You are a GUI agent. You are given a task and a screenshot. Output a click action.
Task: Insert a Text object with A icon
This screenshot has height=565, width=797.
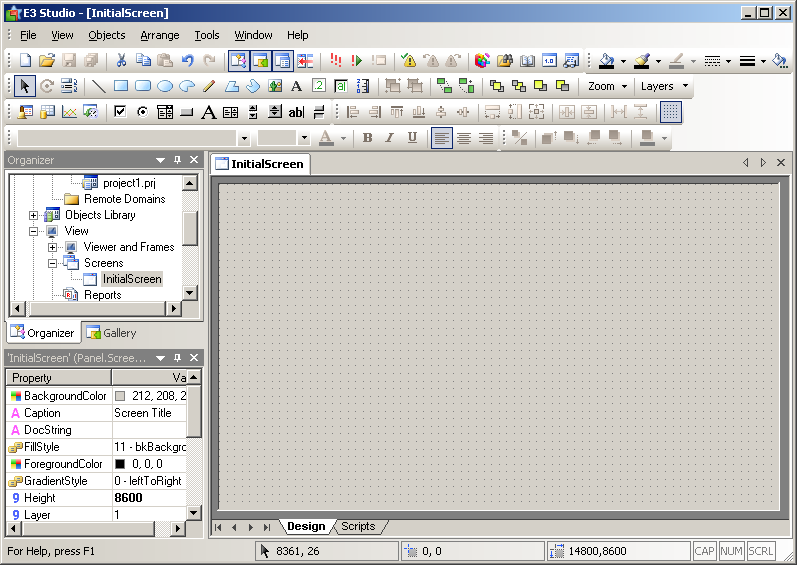coord(296,86)
